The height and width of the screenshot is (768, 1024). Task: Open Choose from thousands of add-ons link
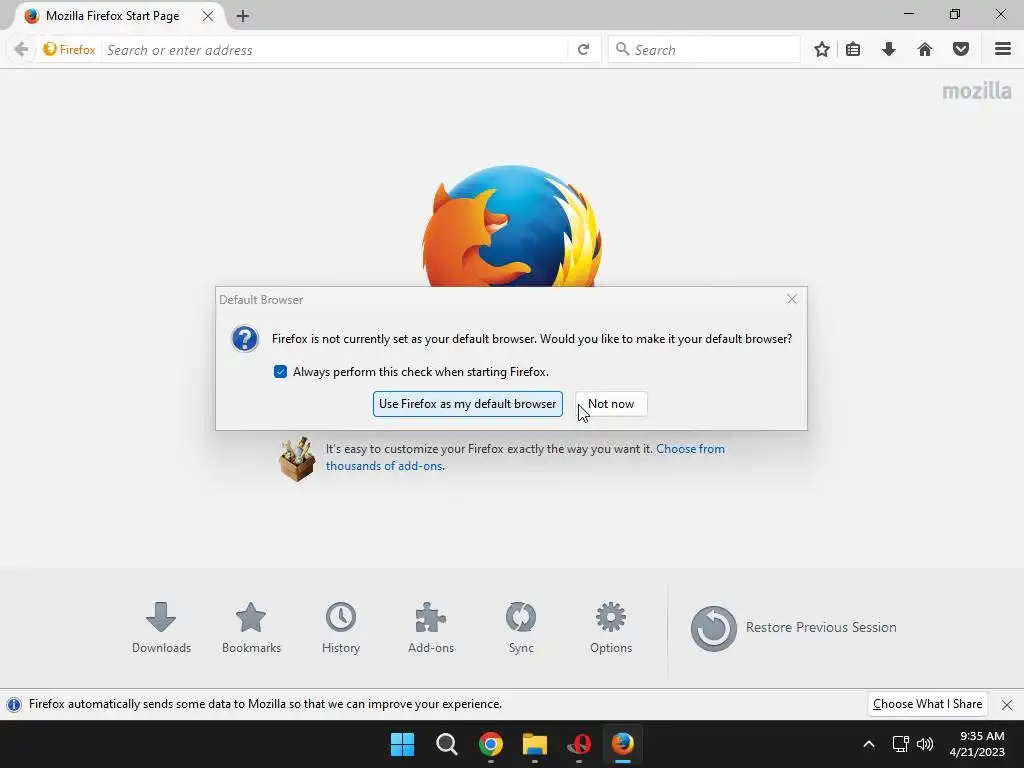click(x=525, y=457)
